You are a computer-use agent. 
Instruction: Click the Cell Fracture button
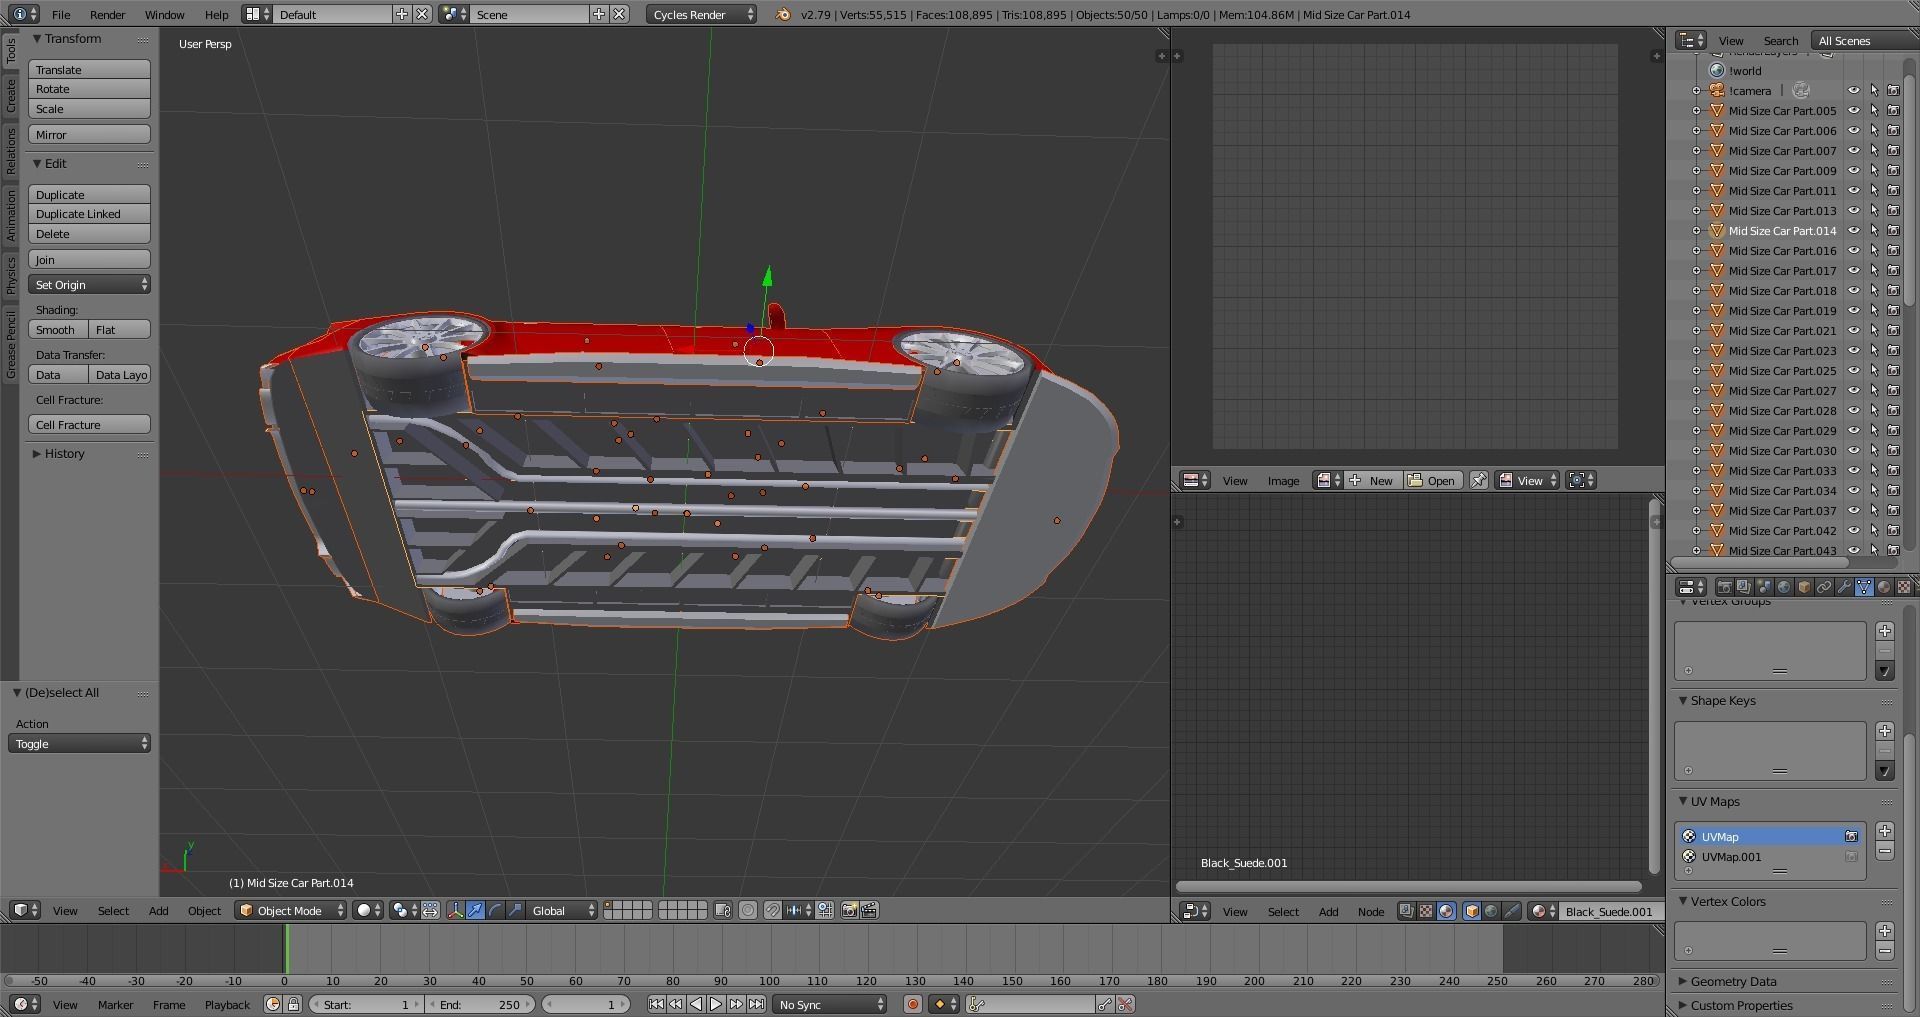click(x=90, y=425)
